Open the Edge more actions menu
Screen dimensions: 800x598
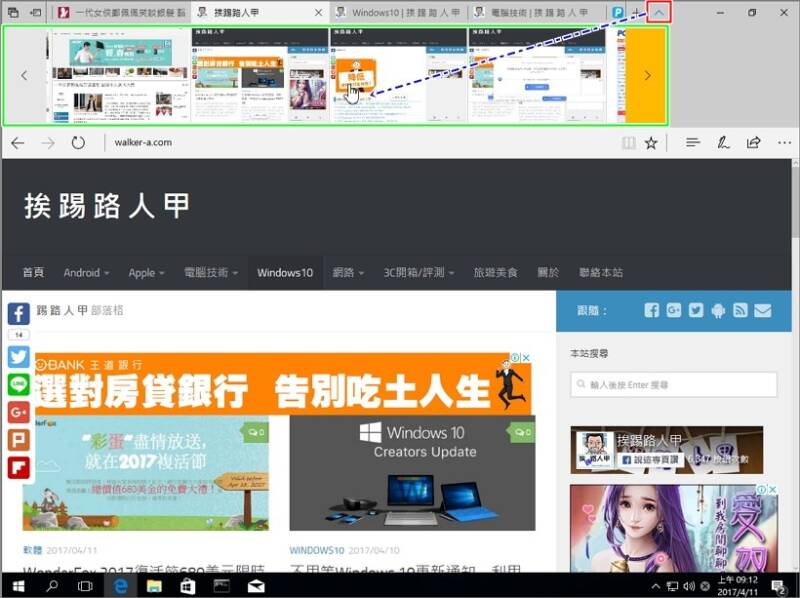pos(784,143)
